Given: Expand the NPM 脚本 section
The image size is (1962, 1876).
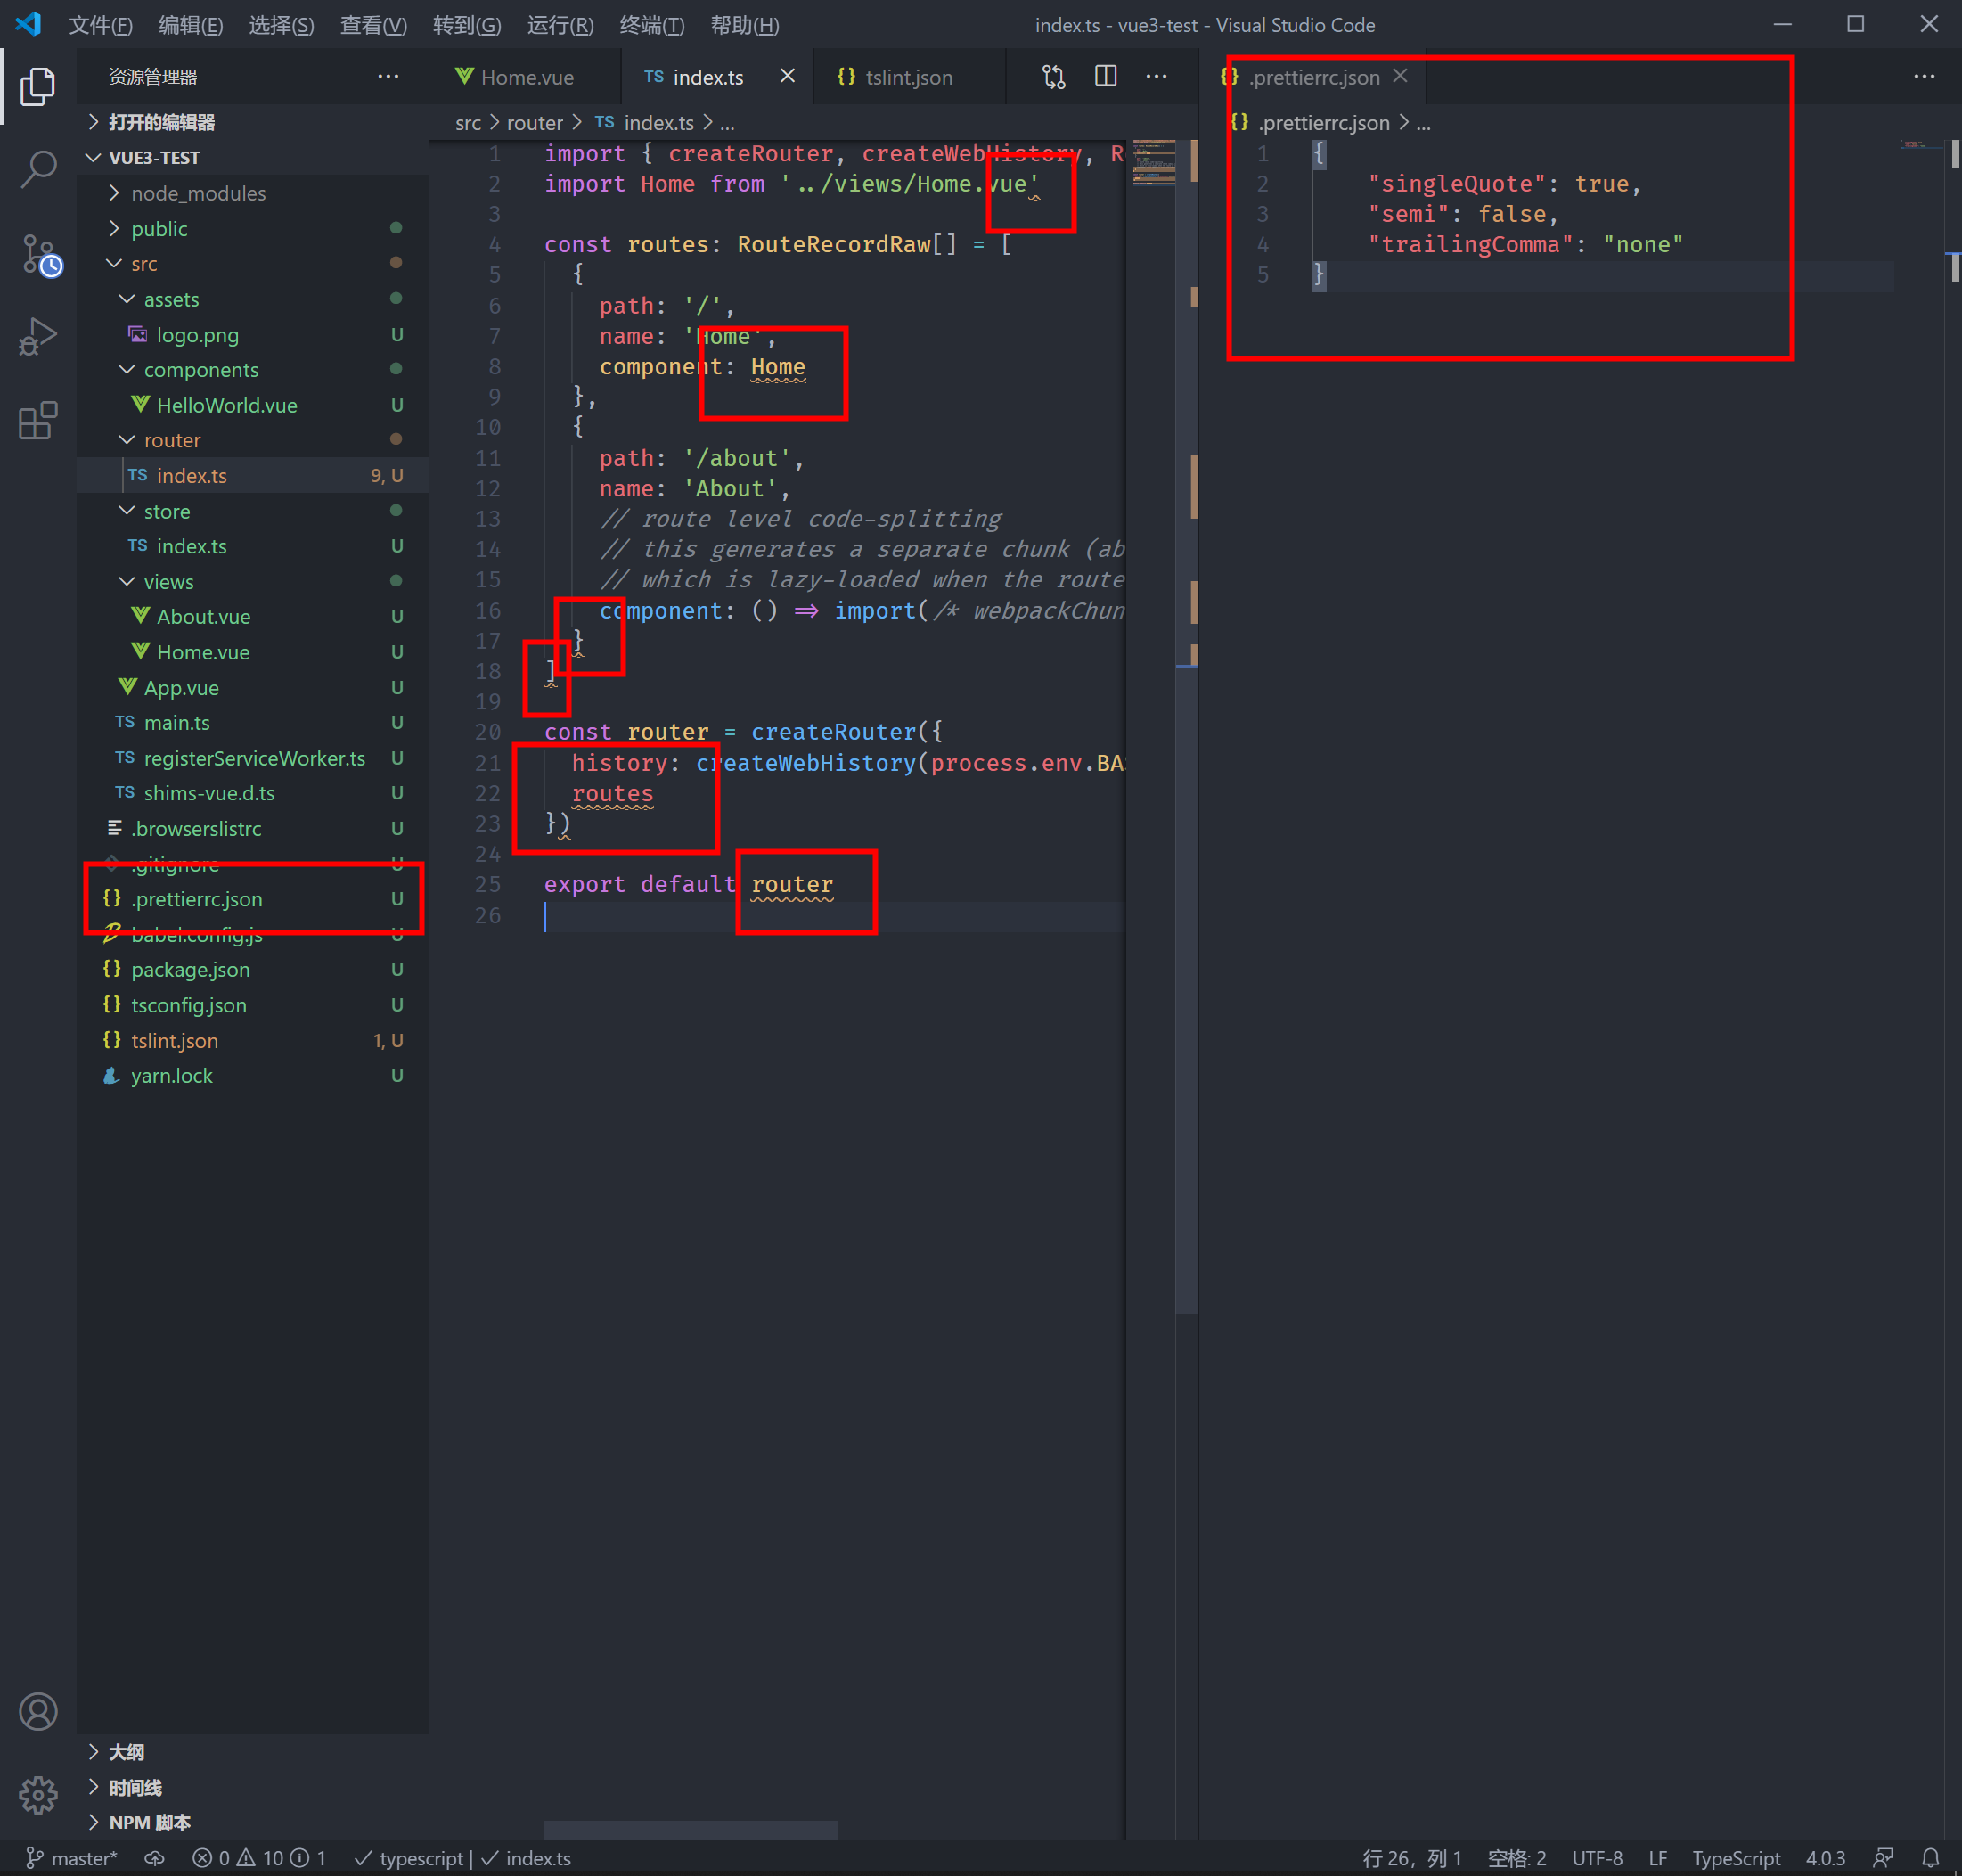Looking at the screenshot, I should pyautogui.click(x=149, y=1822).
